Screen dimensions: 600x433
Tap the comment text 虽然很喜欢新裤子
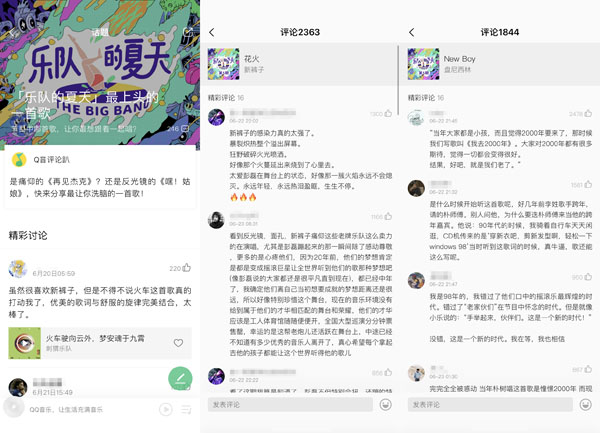(100, 302)
